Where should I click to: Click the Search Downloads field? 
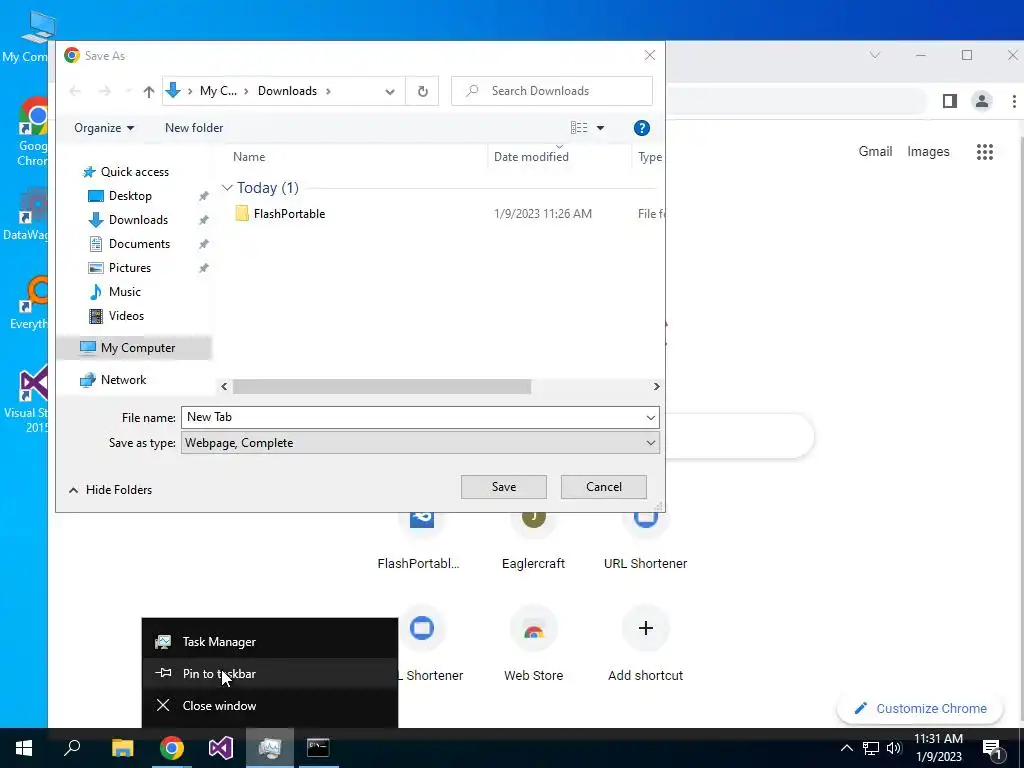pos(552,91)
